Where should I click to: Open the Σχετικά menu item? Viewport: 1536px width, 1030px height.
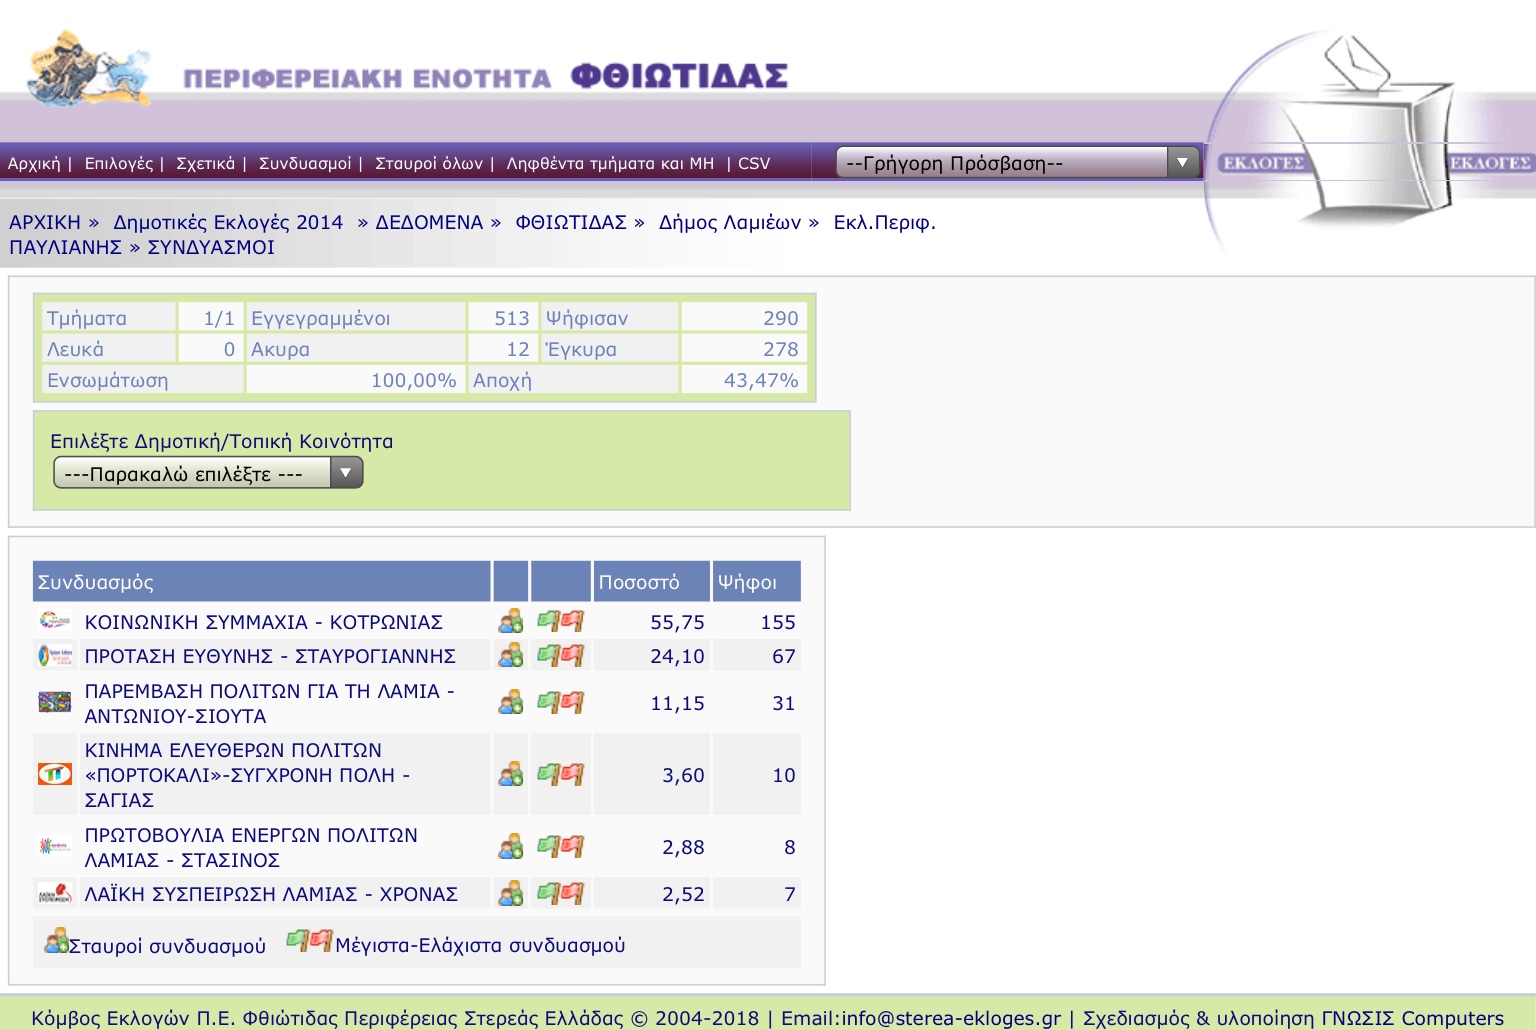click(205, 163)
